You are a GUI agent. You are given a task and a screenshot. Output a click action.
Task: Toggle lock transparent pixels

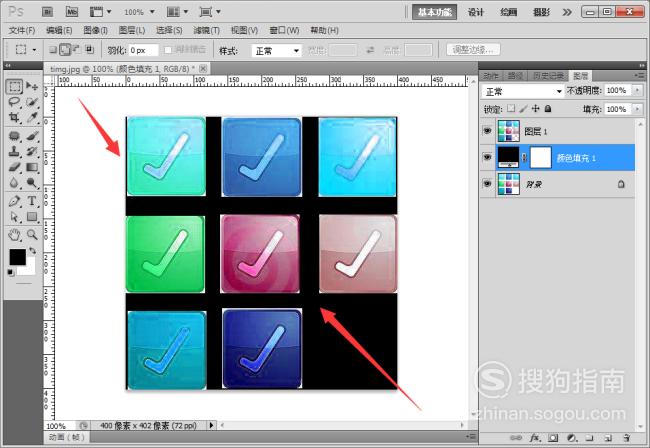click(x=511, y=109)
